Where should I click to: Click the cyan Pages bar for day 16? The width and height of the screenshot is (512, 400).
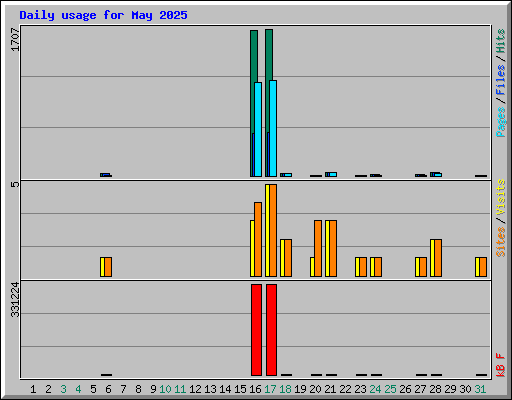(x=258, y=129)
